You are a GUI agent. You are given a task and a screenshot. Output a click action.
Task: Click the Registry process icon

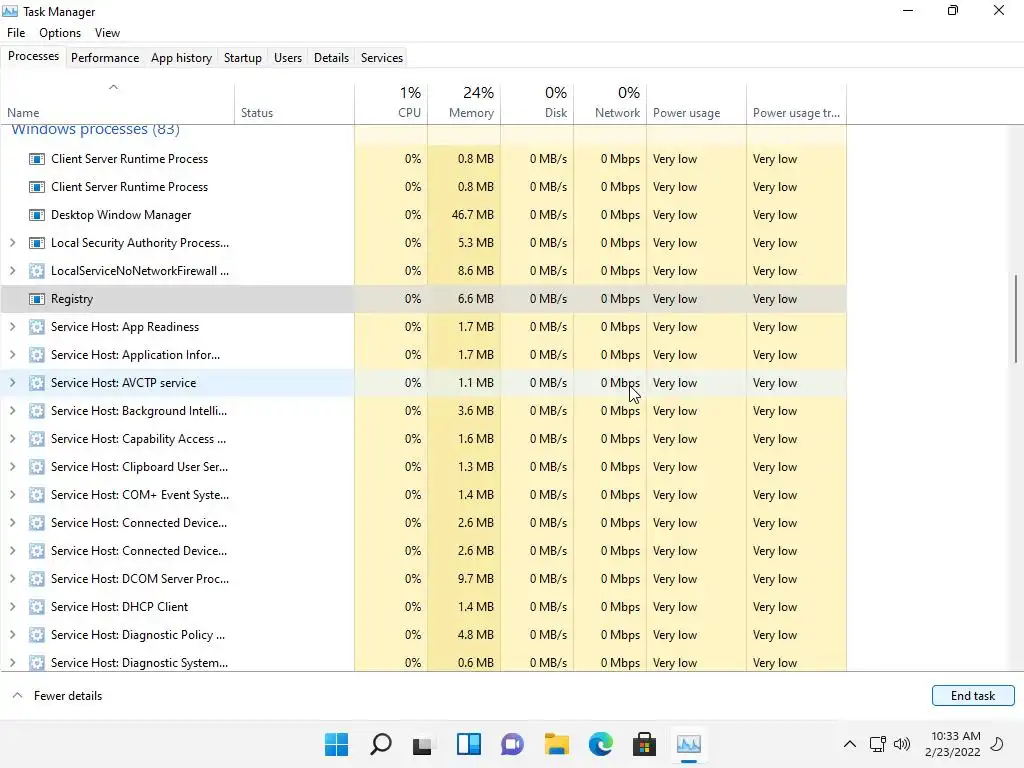click(x=37, y=299)
